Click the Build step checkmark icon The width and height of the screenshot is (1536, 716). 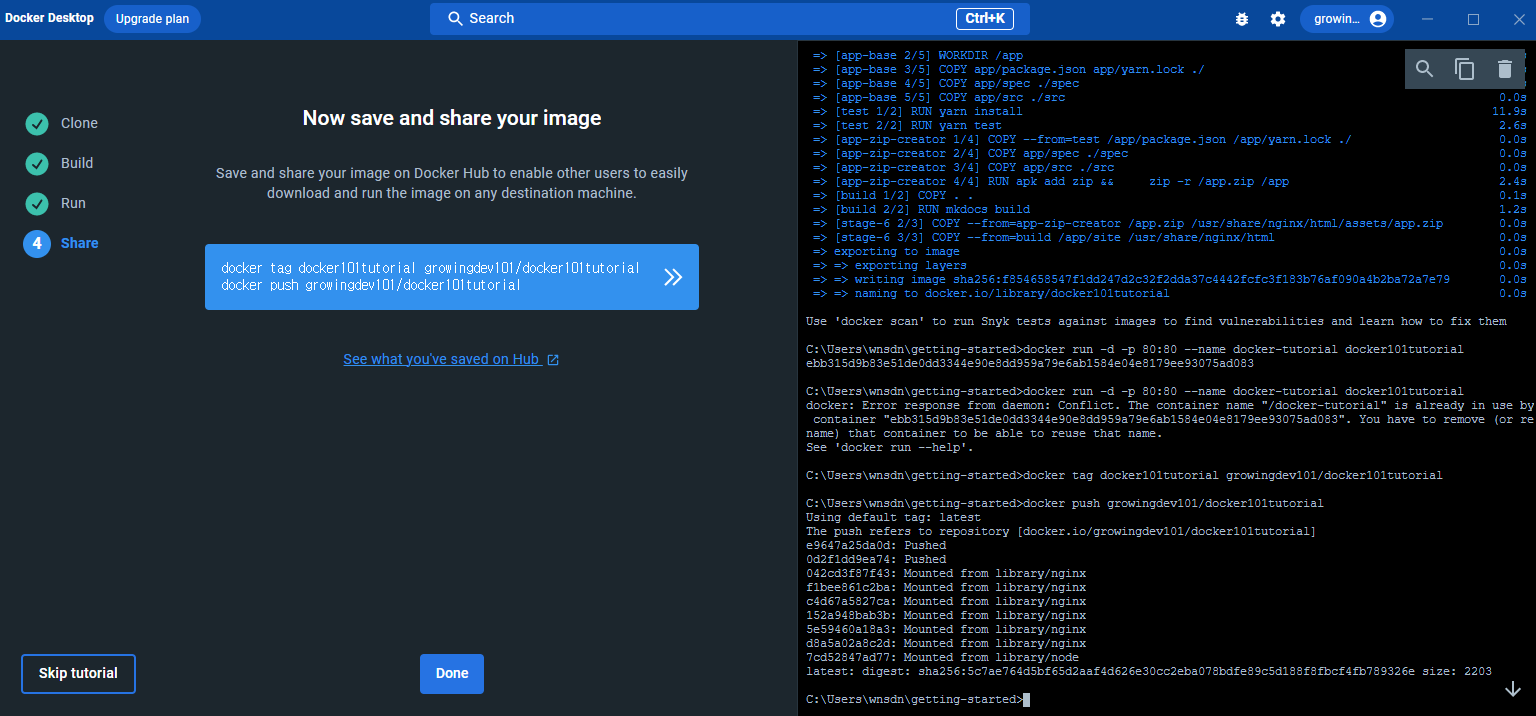pos(37,164)
